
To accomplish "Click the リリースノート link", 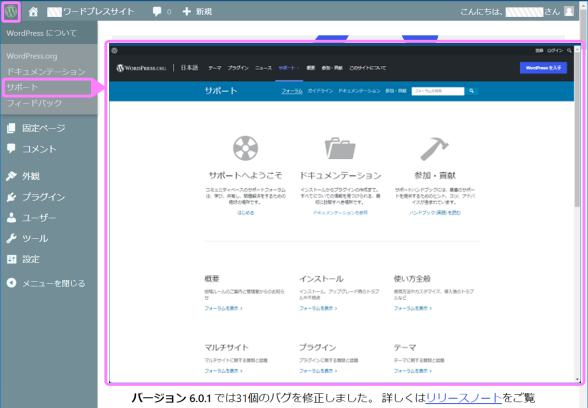I will click(464, 398).
